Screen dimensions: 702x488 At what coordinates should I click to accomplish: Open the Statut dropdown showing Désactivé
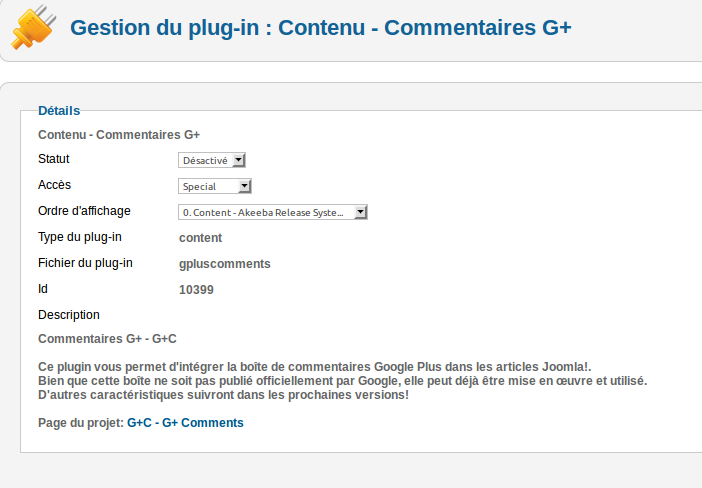point(212,160)
